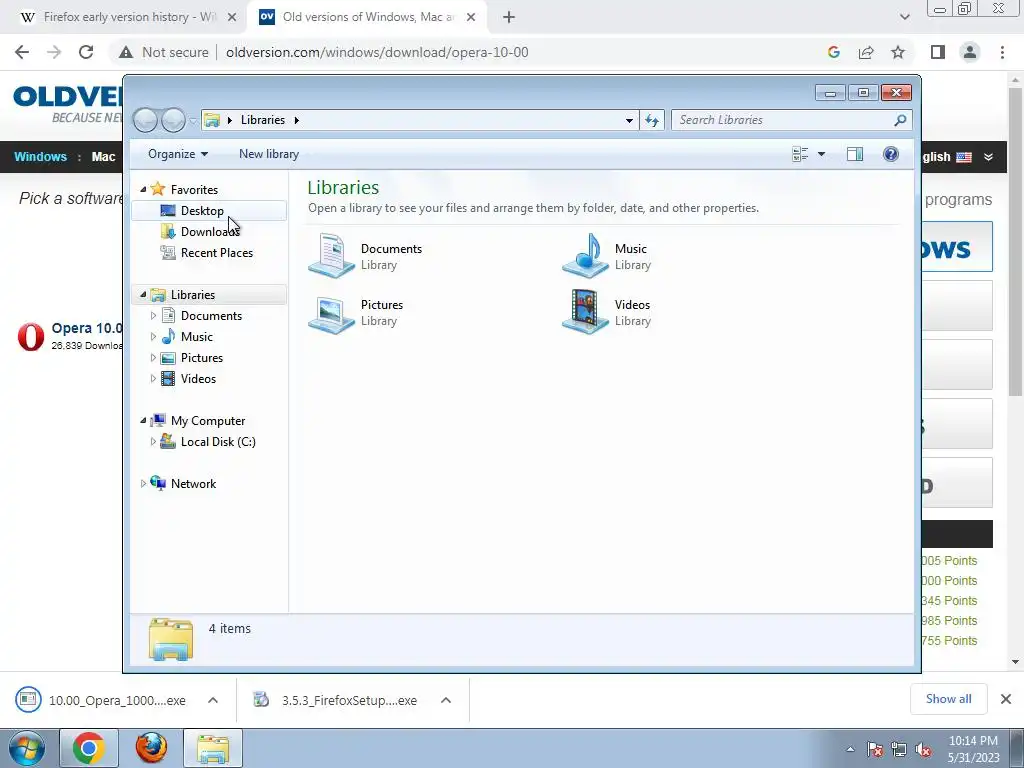Open the Organize dropdown menu
Image resolution: width=1024 pixels, height=768 pixels.
178,154
